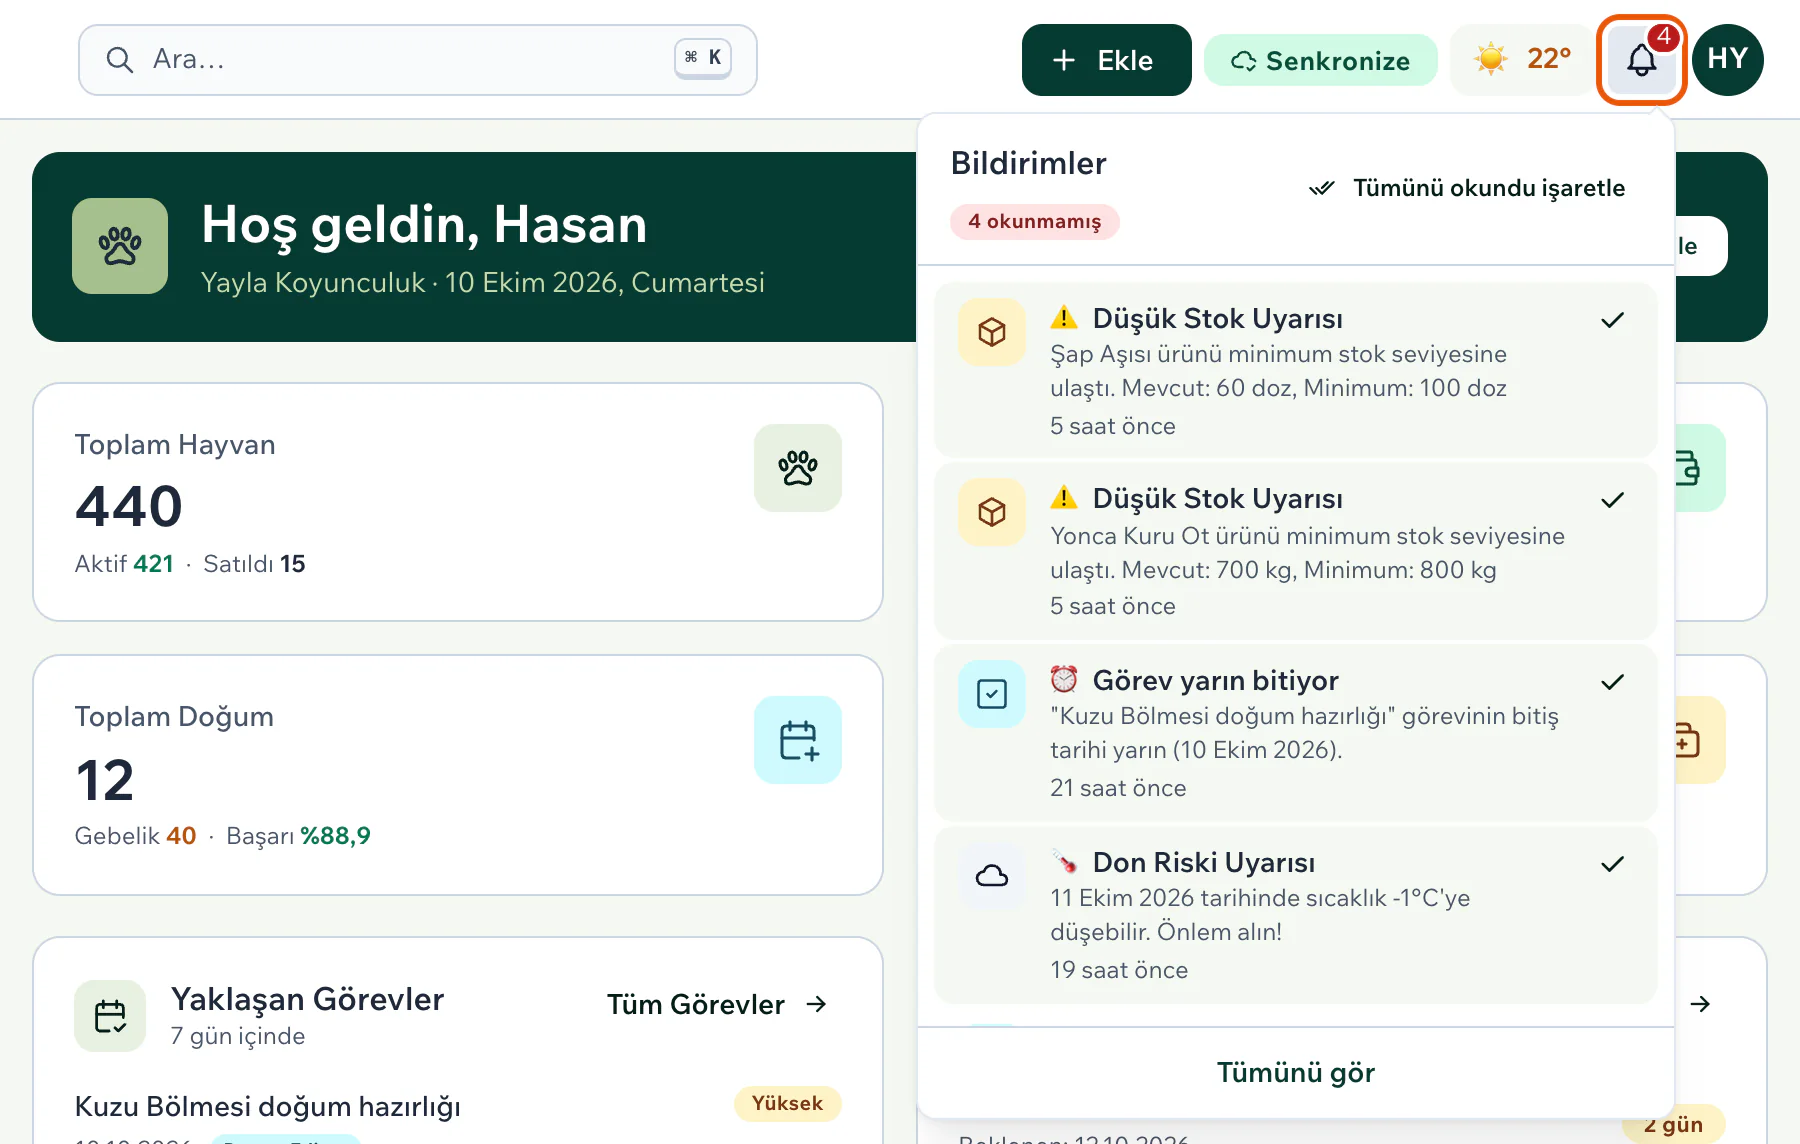Image resolution: width=1800 pixels, height=1144 pixels.
Task: Click cloud icon of Don Riski Uyarısı
Action: pyautogui.click(x=992, y=876)
